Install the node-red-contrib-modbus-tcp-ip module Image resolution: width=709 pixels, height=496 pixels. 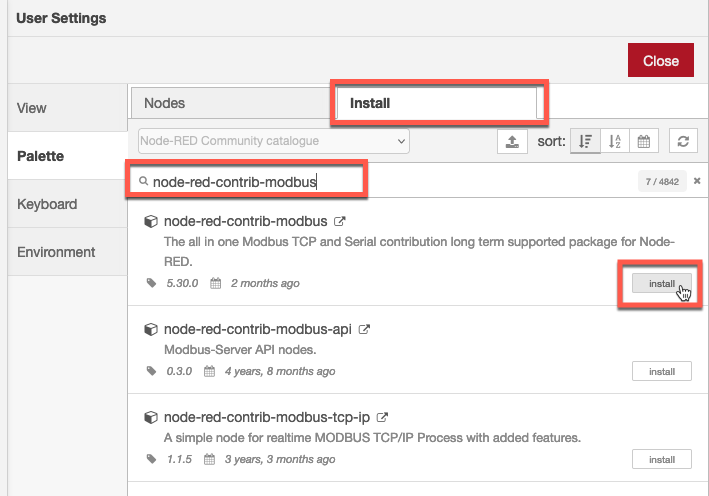(x=662, y=459)
